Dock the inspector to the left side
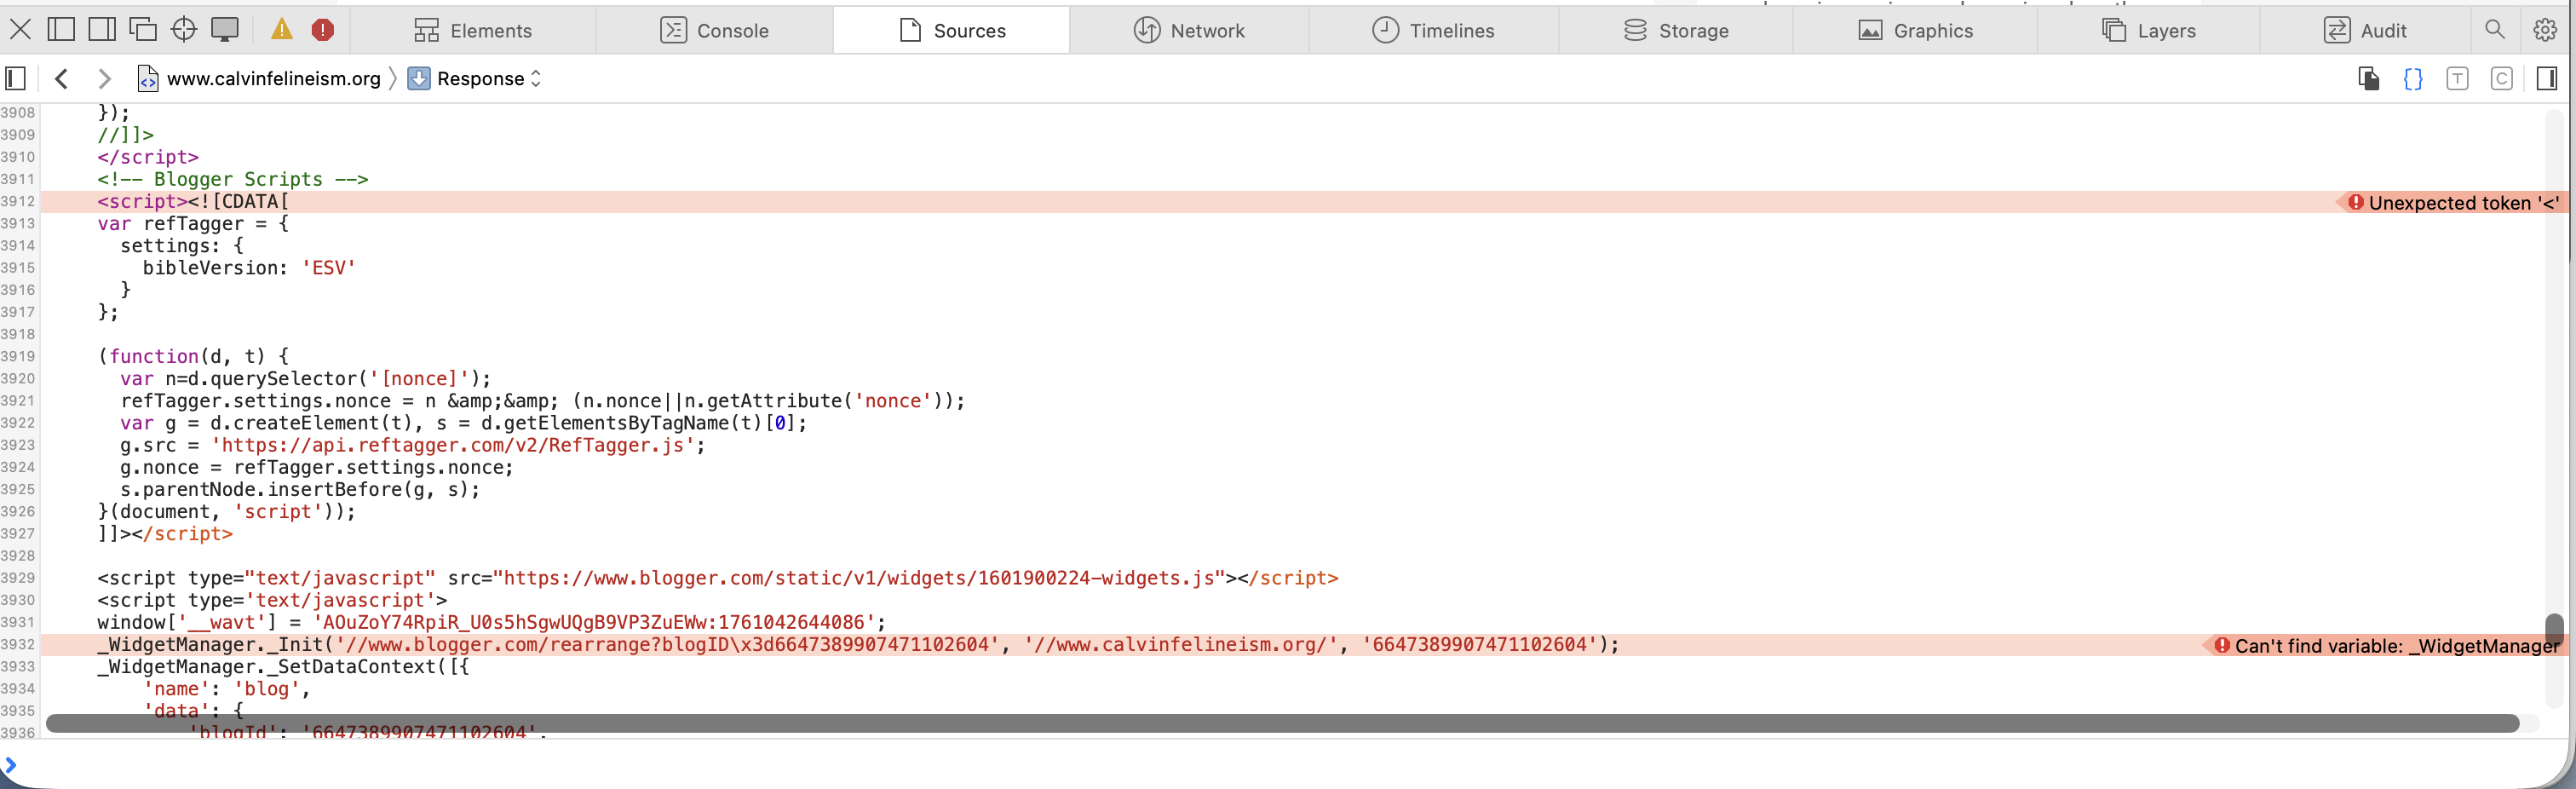The image size is (2576, 789). 61,30
